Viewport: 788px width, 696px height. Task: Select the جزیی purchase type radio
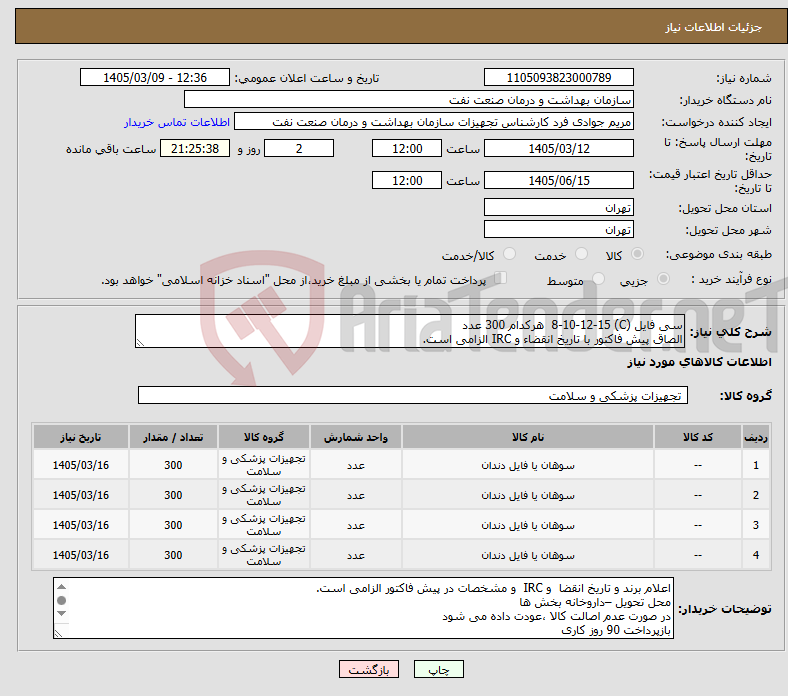pos(663,278)
